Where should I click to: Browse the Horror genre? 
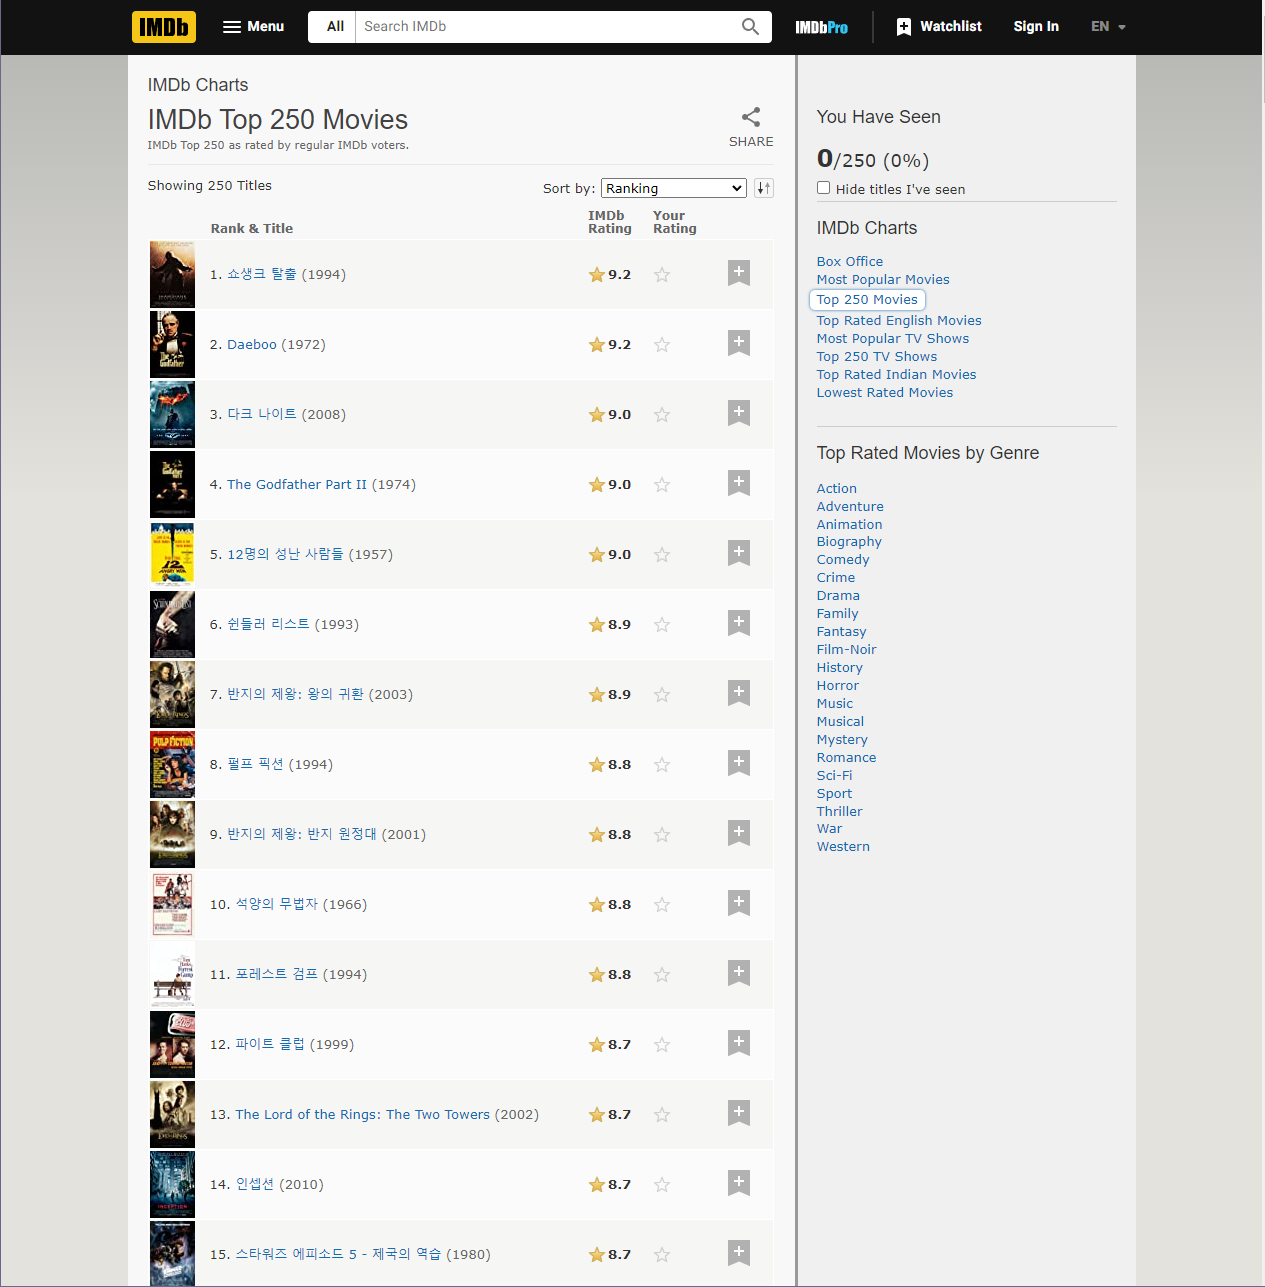coord(838,686)
